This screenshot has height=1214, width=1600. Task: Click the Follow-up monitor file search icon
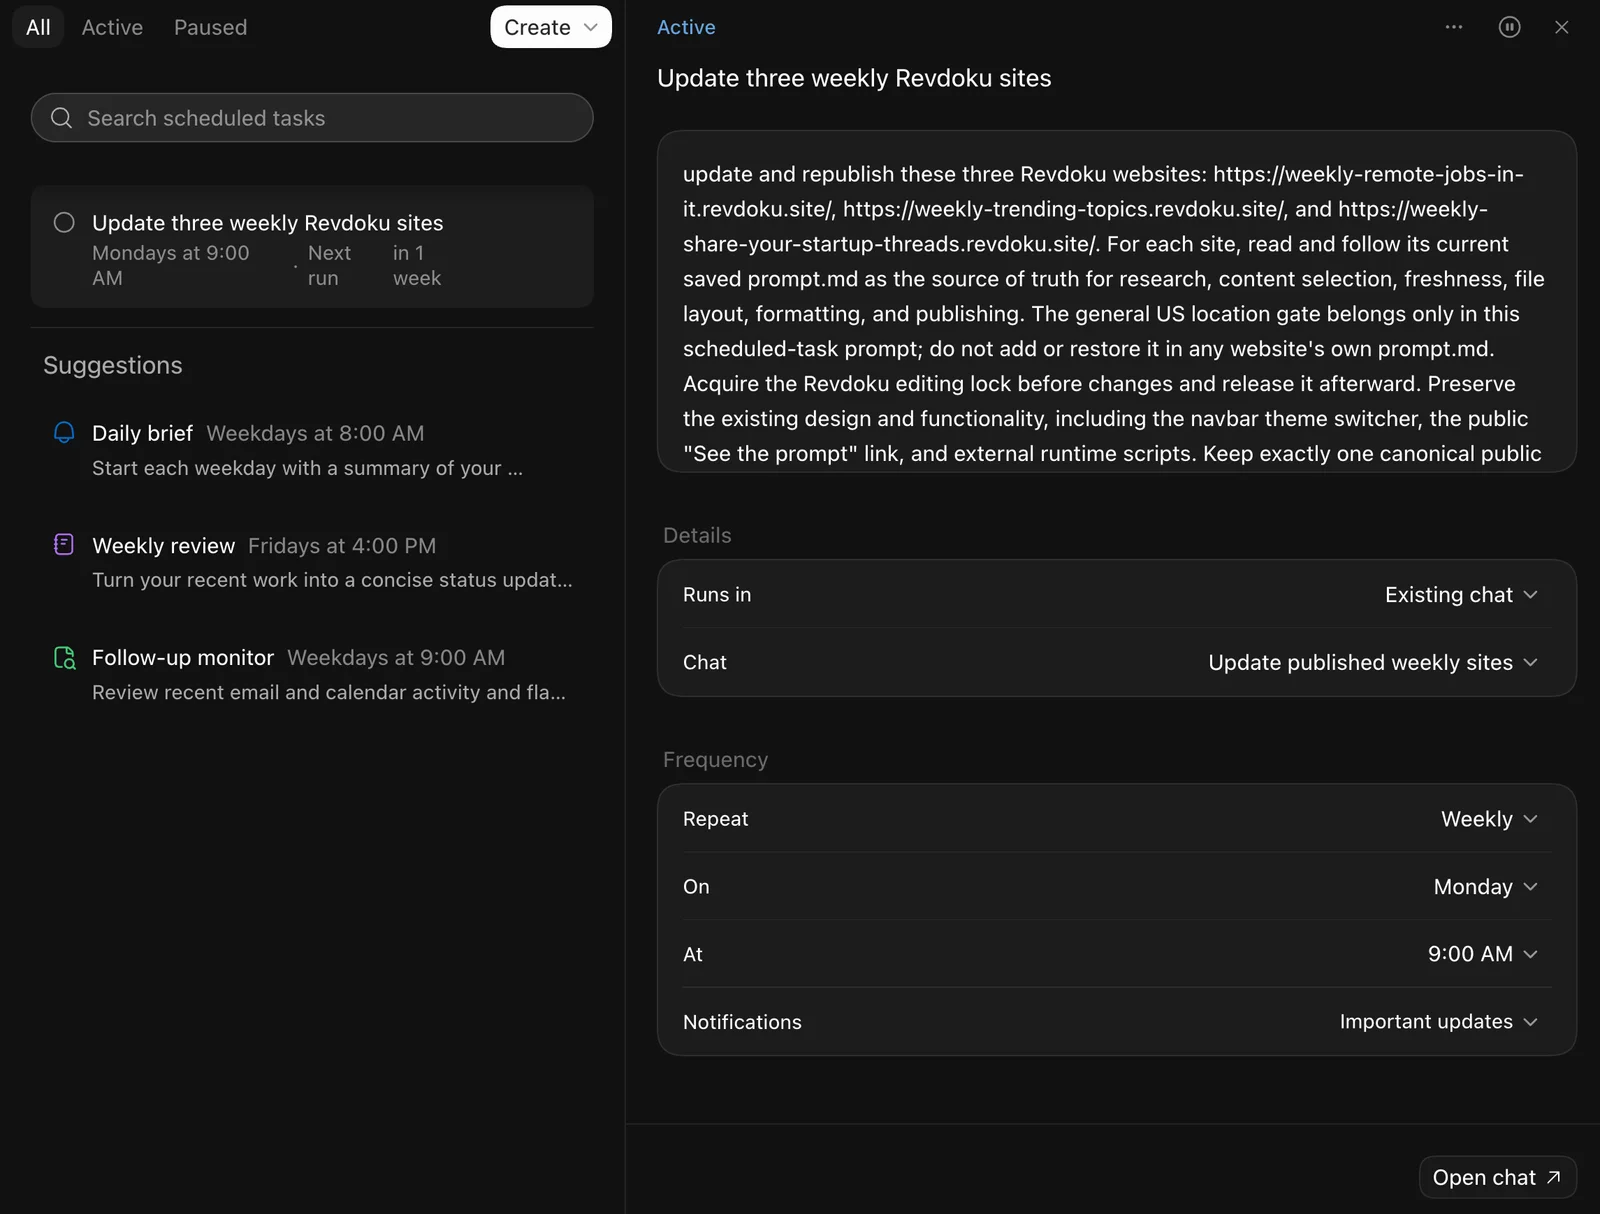coord(64,657)
